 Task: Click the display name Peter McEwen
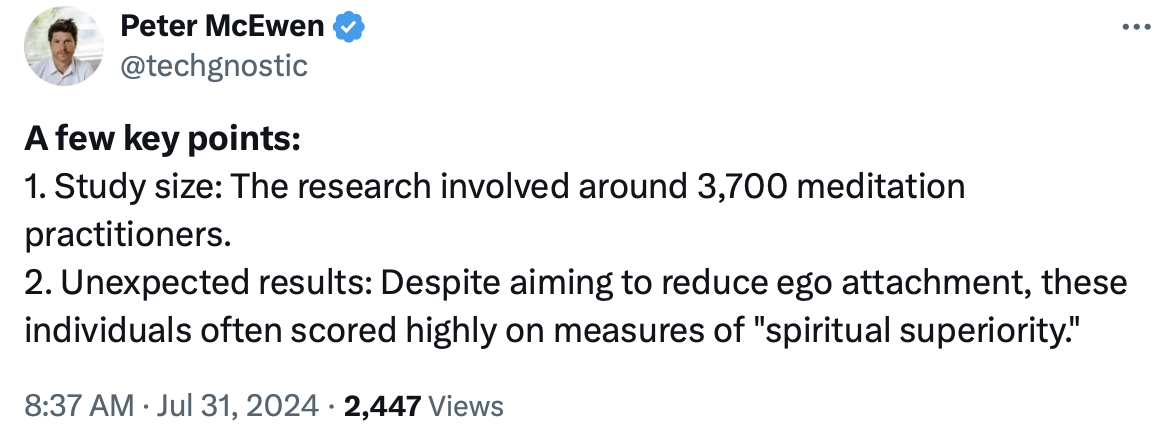point(222,27)
